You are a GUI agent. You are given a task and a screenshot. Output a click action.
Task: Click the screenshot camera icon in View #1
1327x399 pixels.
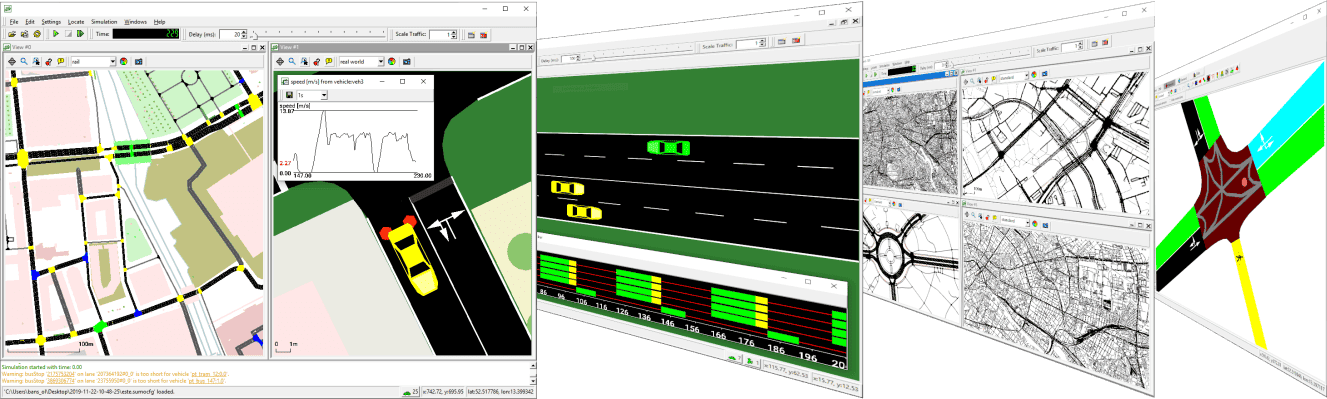coord(406,61)
